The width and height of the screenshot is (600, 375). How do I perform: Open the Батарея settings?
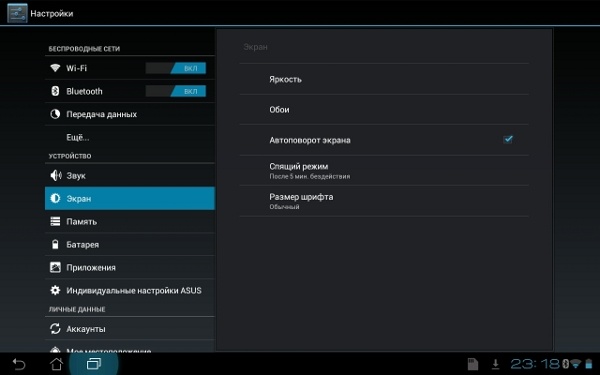[130, 244]
